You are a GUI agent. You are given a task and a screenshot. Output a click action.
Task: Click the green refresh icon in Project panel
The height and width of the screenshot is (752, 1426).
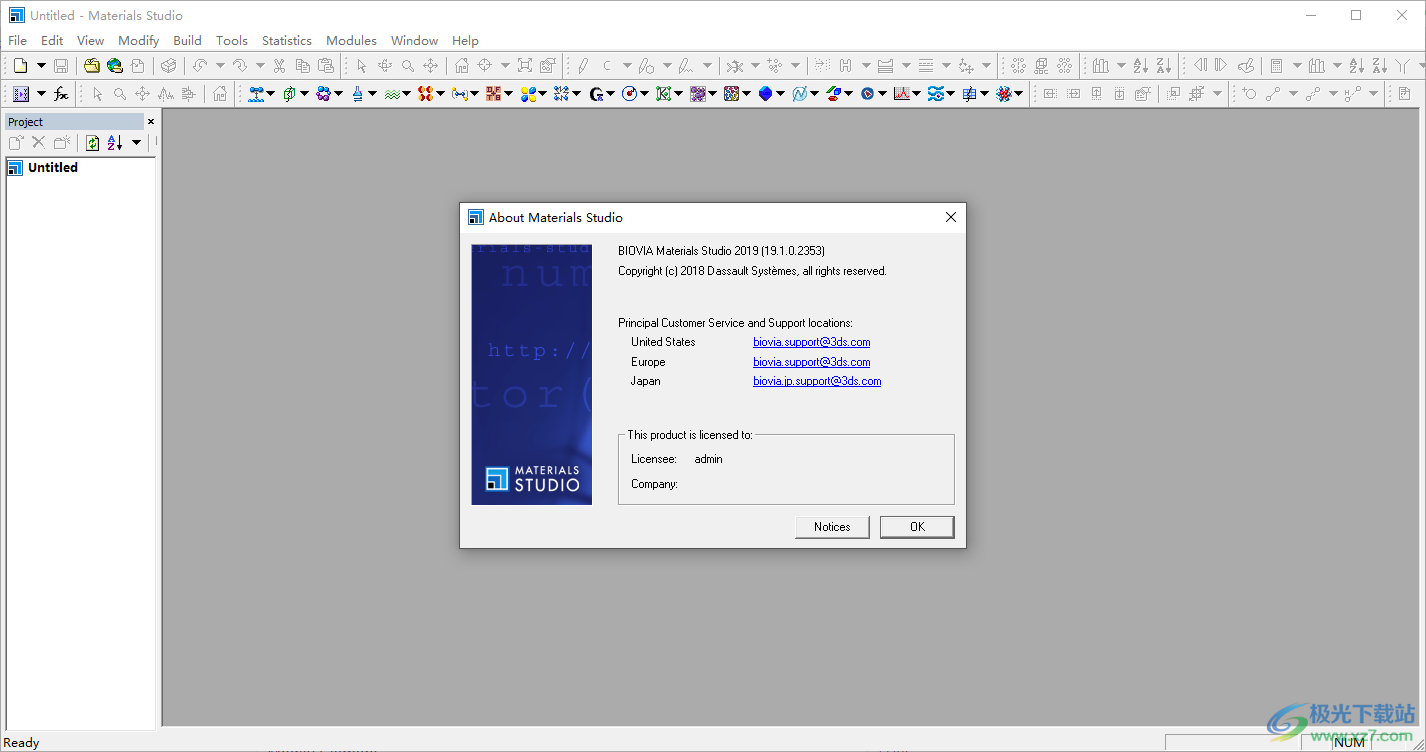[92, 143]
